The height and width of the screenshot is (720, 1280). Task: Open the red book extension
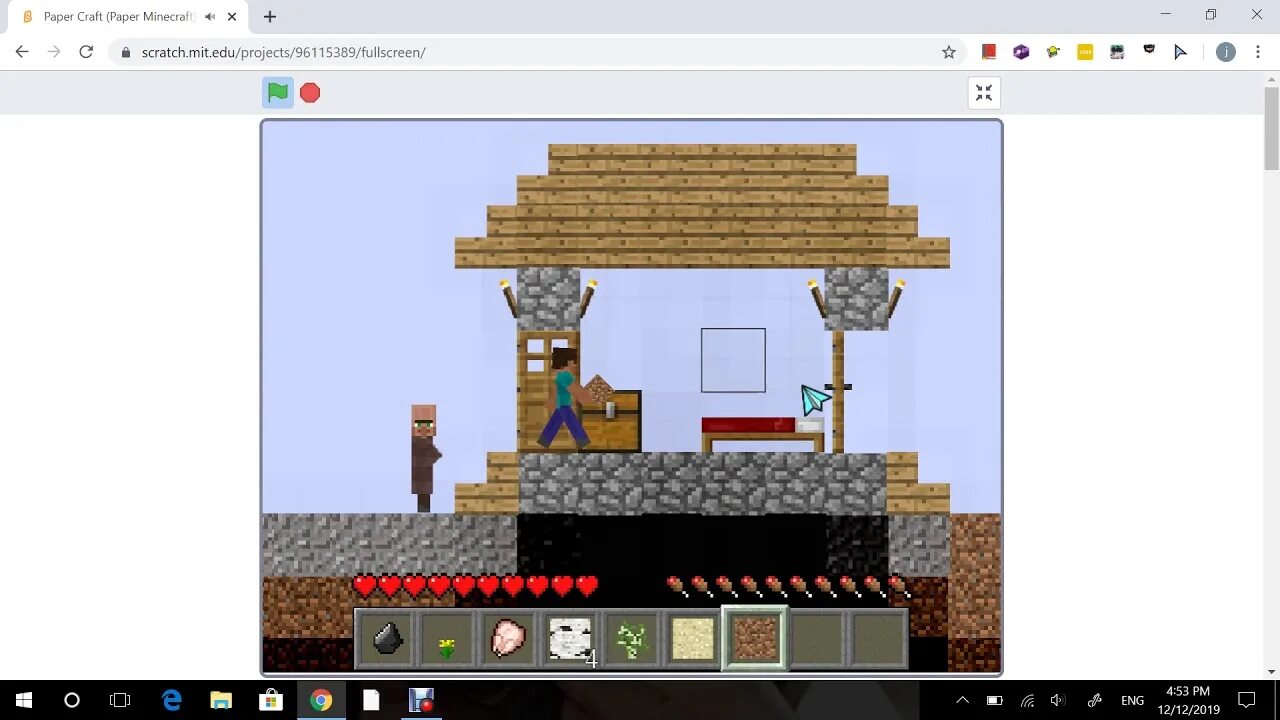pos(989,52)
